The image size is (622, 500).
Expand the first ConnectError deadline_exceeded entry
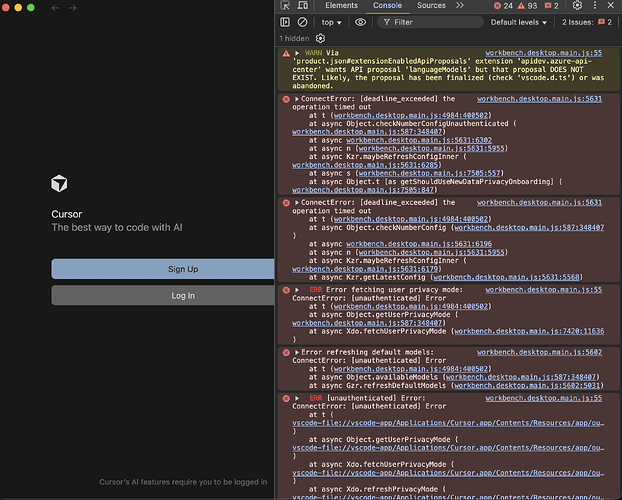click(x=296, y=99)
